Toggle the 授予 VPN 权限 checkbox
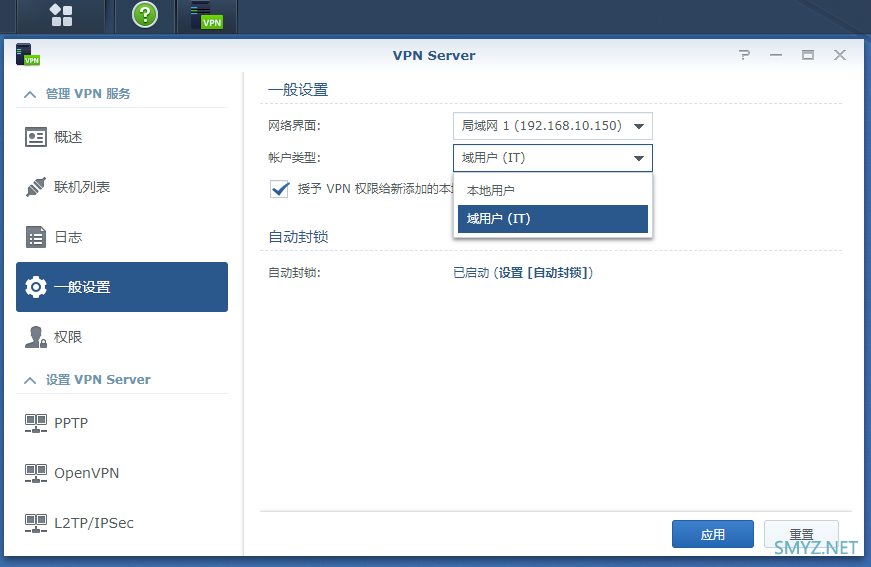The height and width of the screenshot is (567, 871). point(279,189)
